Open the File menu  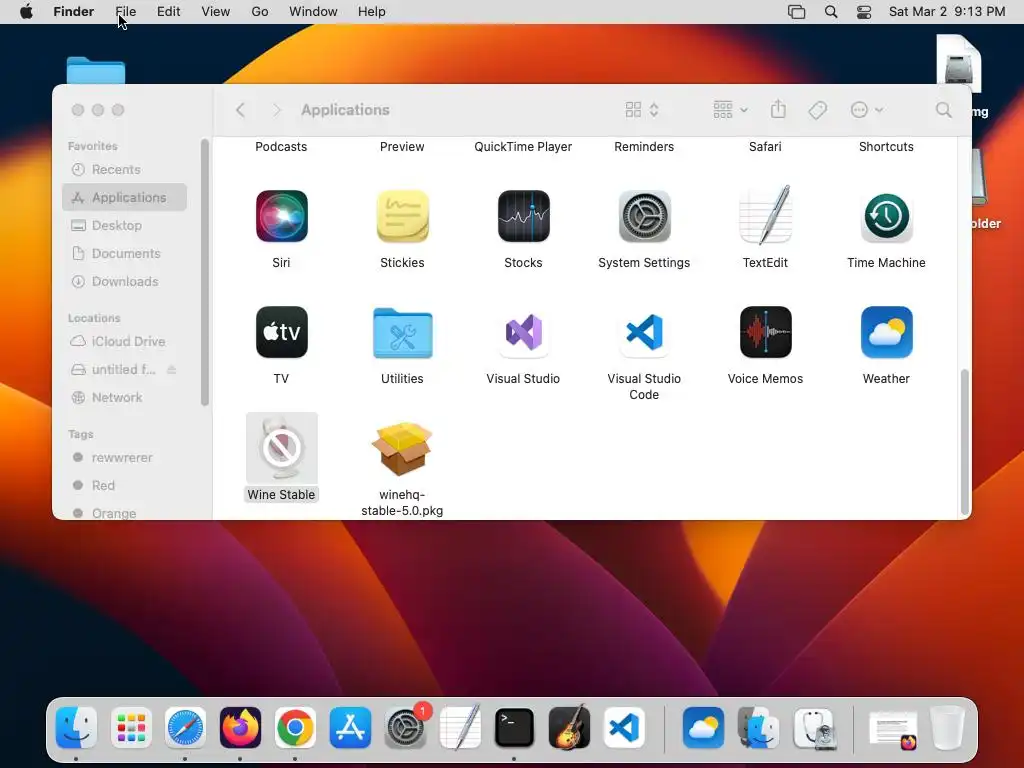(125, 12)
